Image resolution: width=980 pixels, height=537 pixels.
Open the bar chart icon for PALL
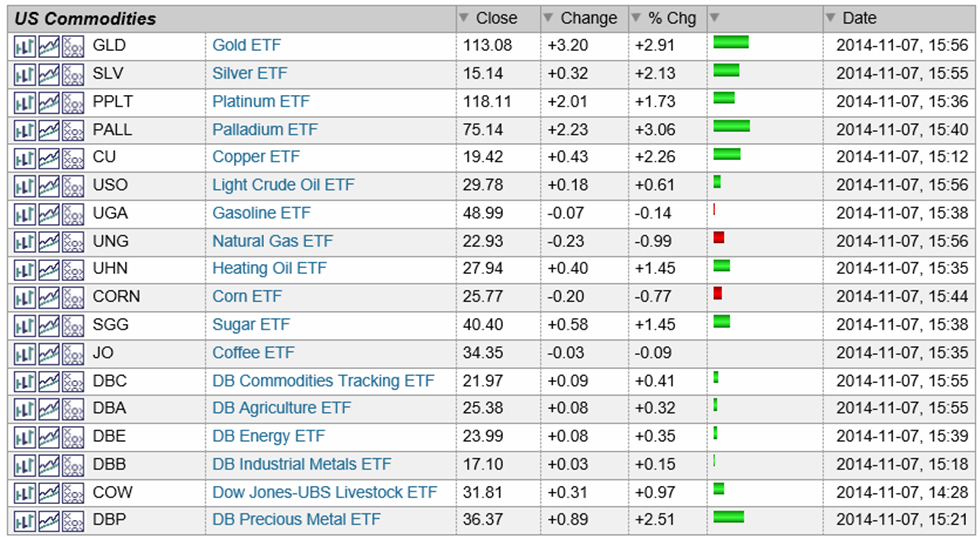click(25, 130)
